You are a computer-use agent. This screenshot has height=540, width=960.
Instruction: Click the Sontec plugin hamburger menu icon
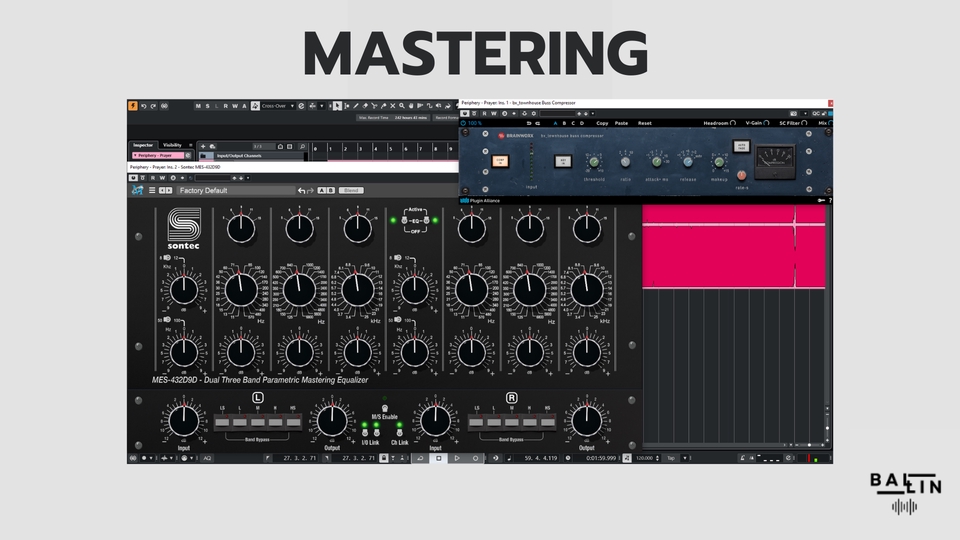pyautogui.click(x=152, y=190)
